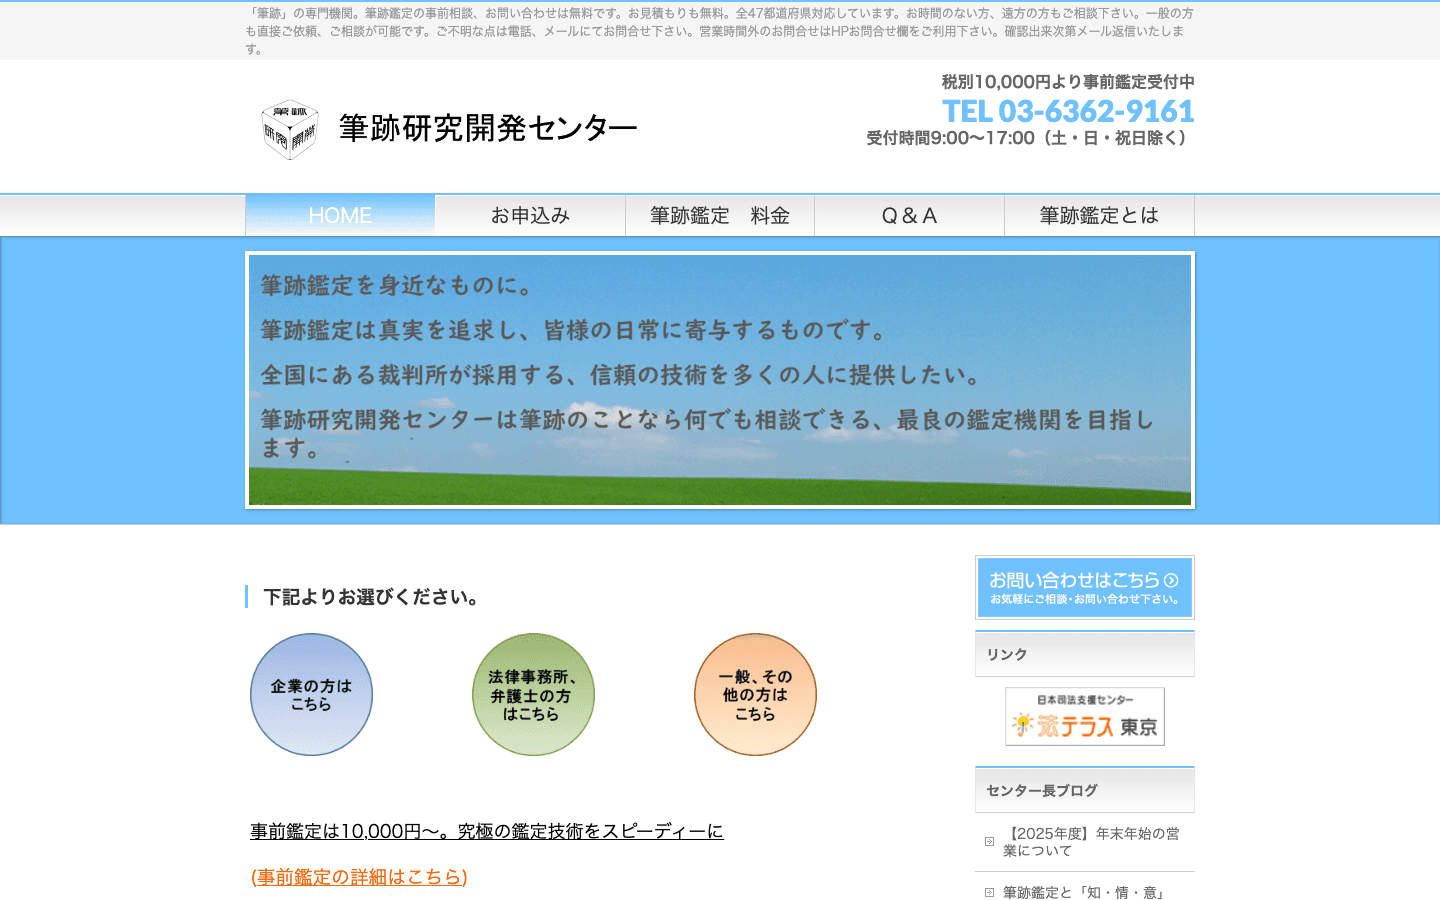
Task: Click the 税別10,000円より事前鑑定受付中 text
Action: tap(1068, 82)
